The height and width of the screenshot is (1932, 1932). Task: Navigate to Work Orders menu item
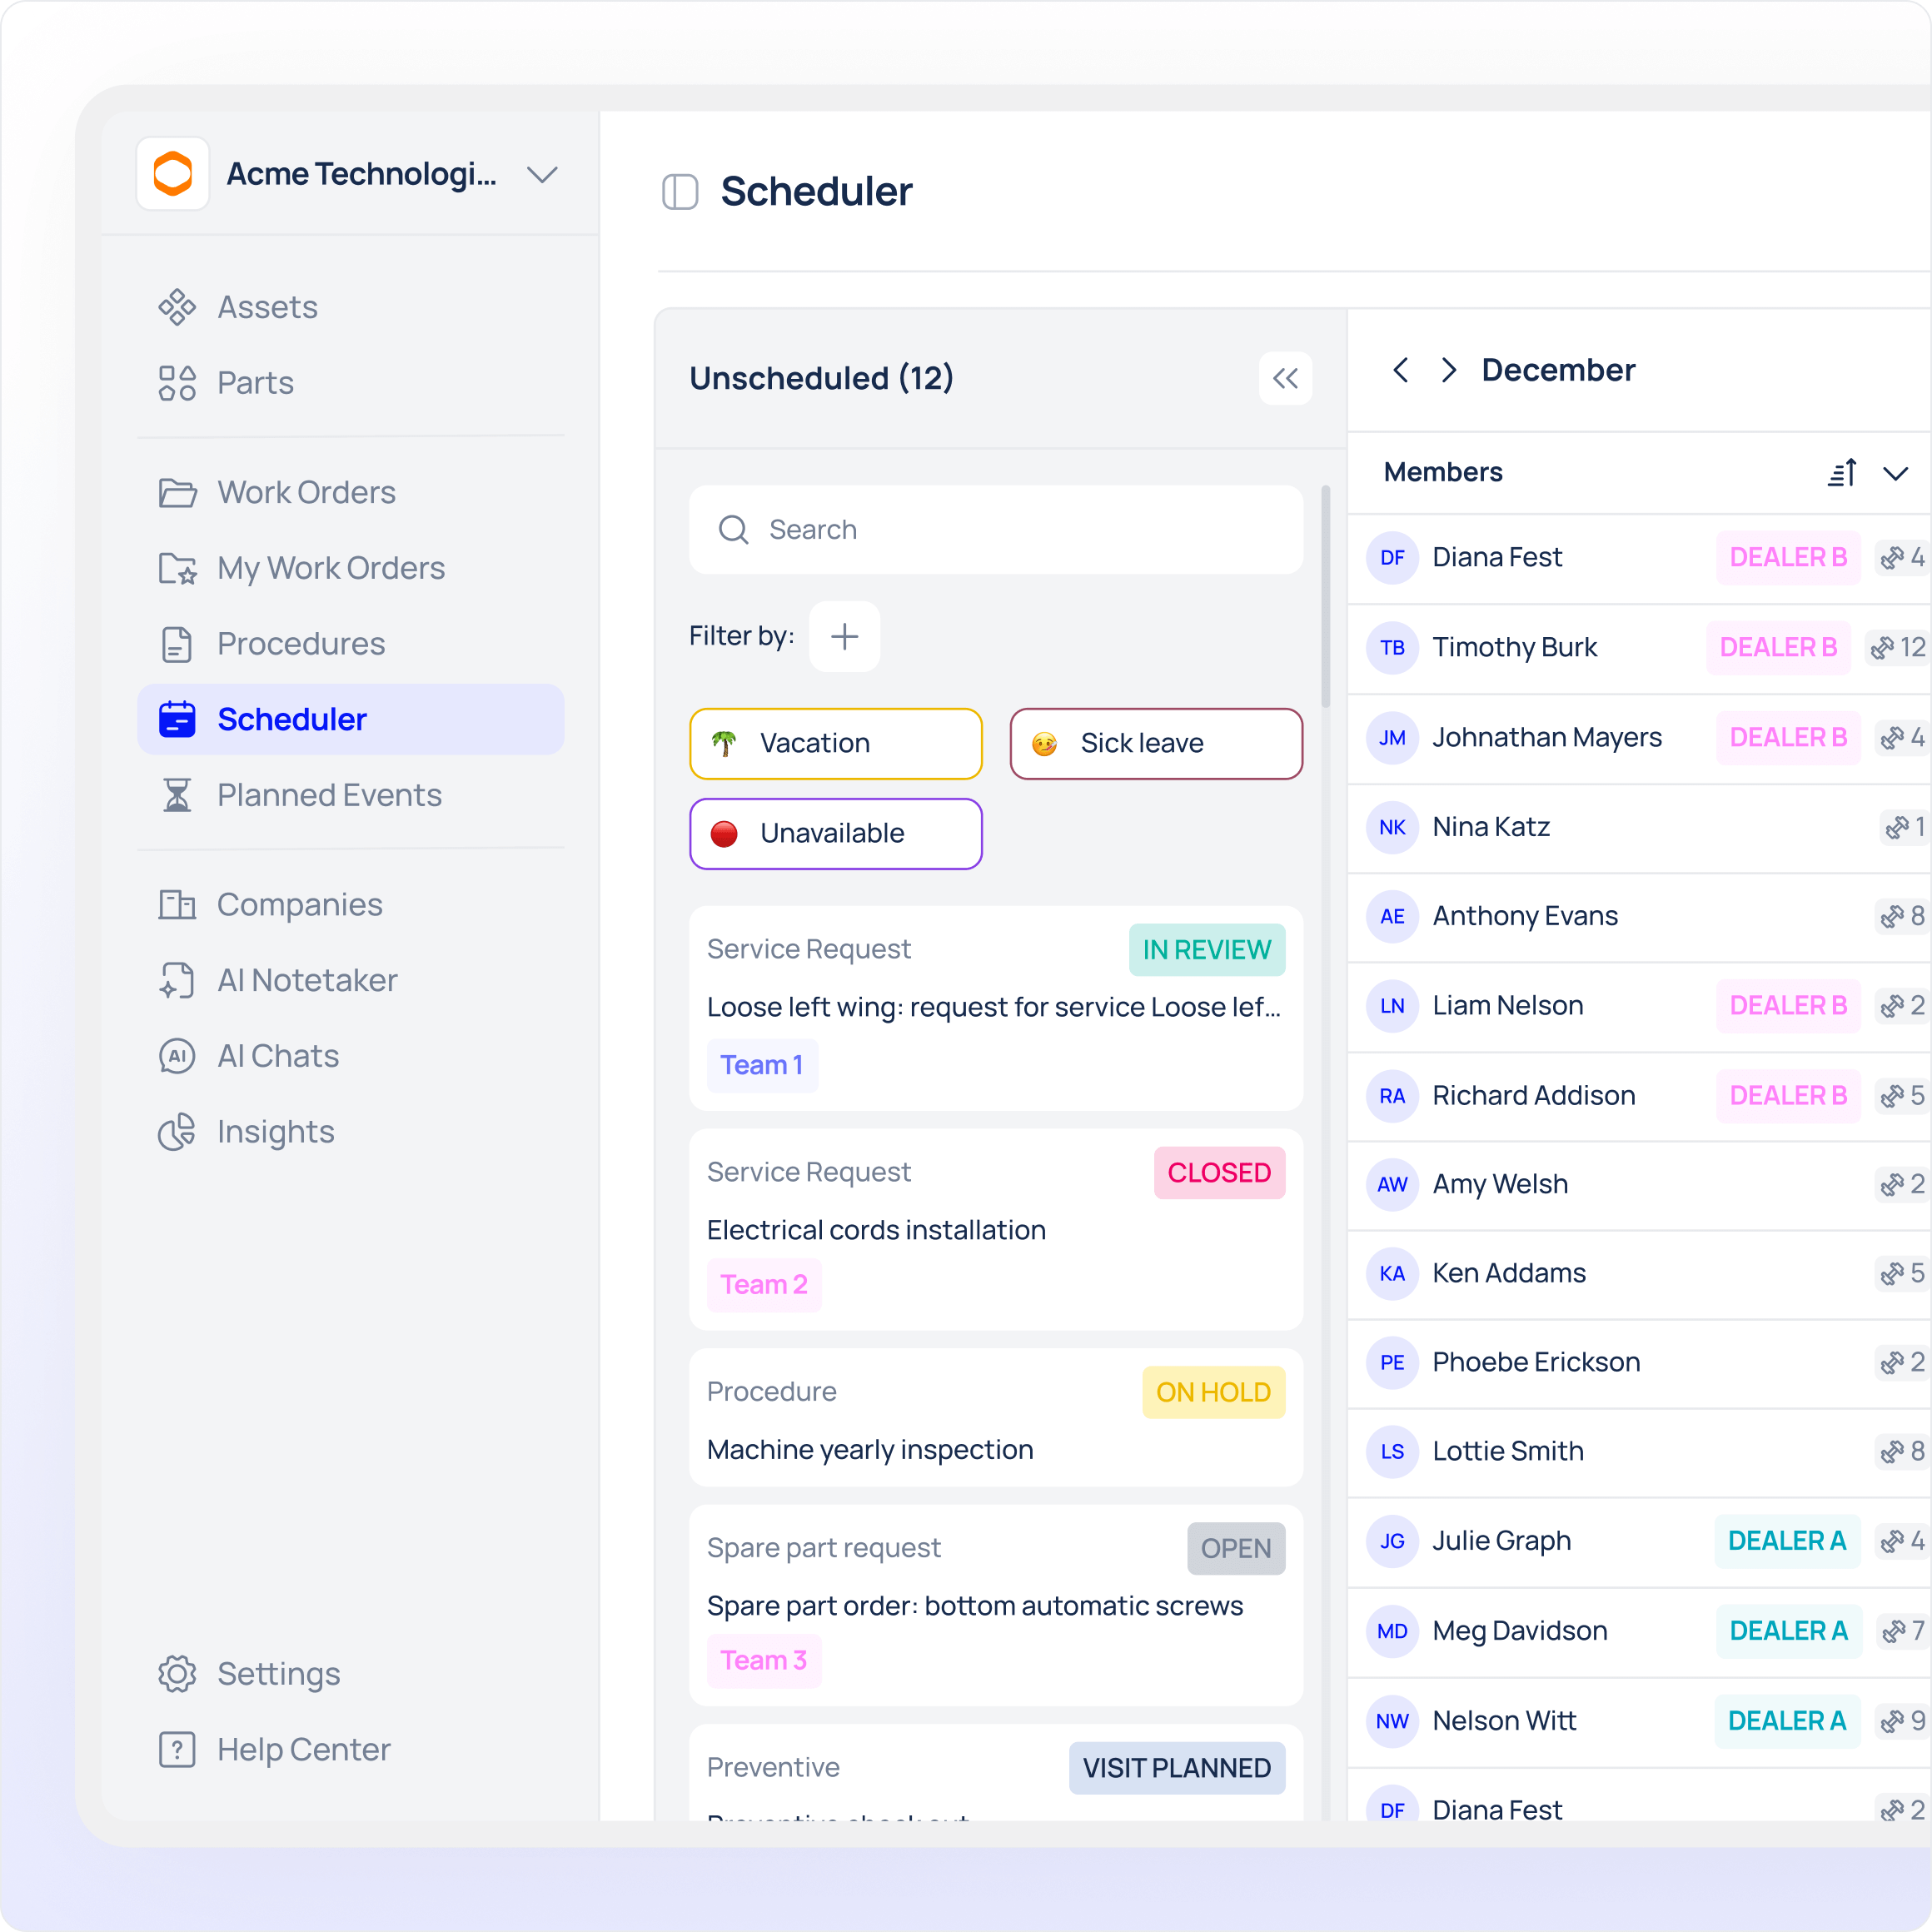[x=306, y=492]
